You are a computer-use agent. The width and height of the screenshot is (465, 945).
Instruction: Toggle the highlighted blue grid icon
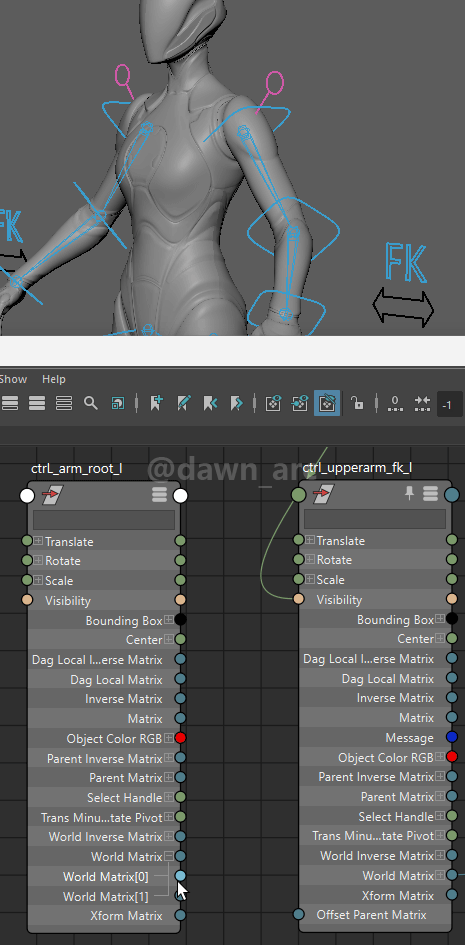tap(327, 403)
